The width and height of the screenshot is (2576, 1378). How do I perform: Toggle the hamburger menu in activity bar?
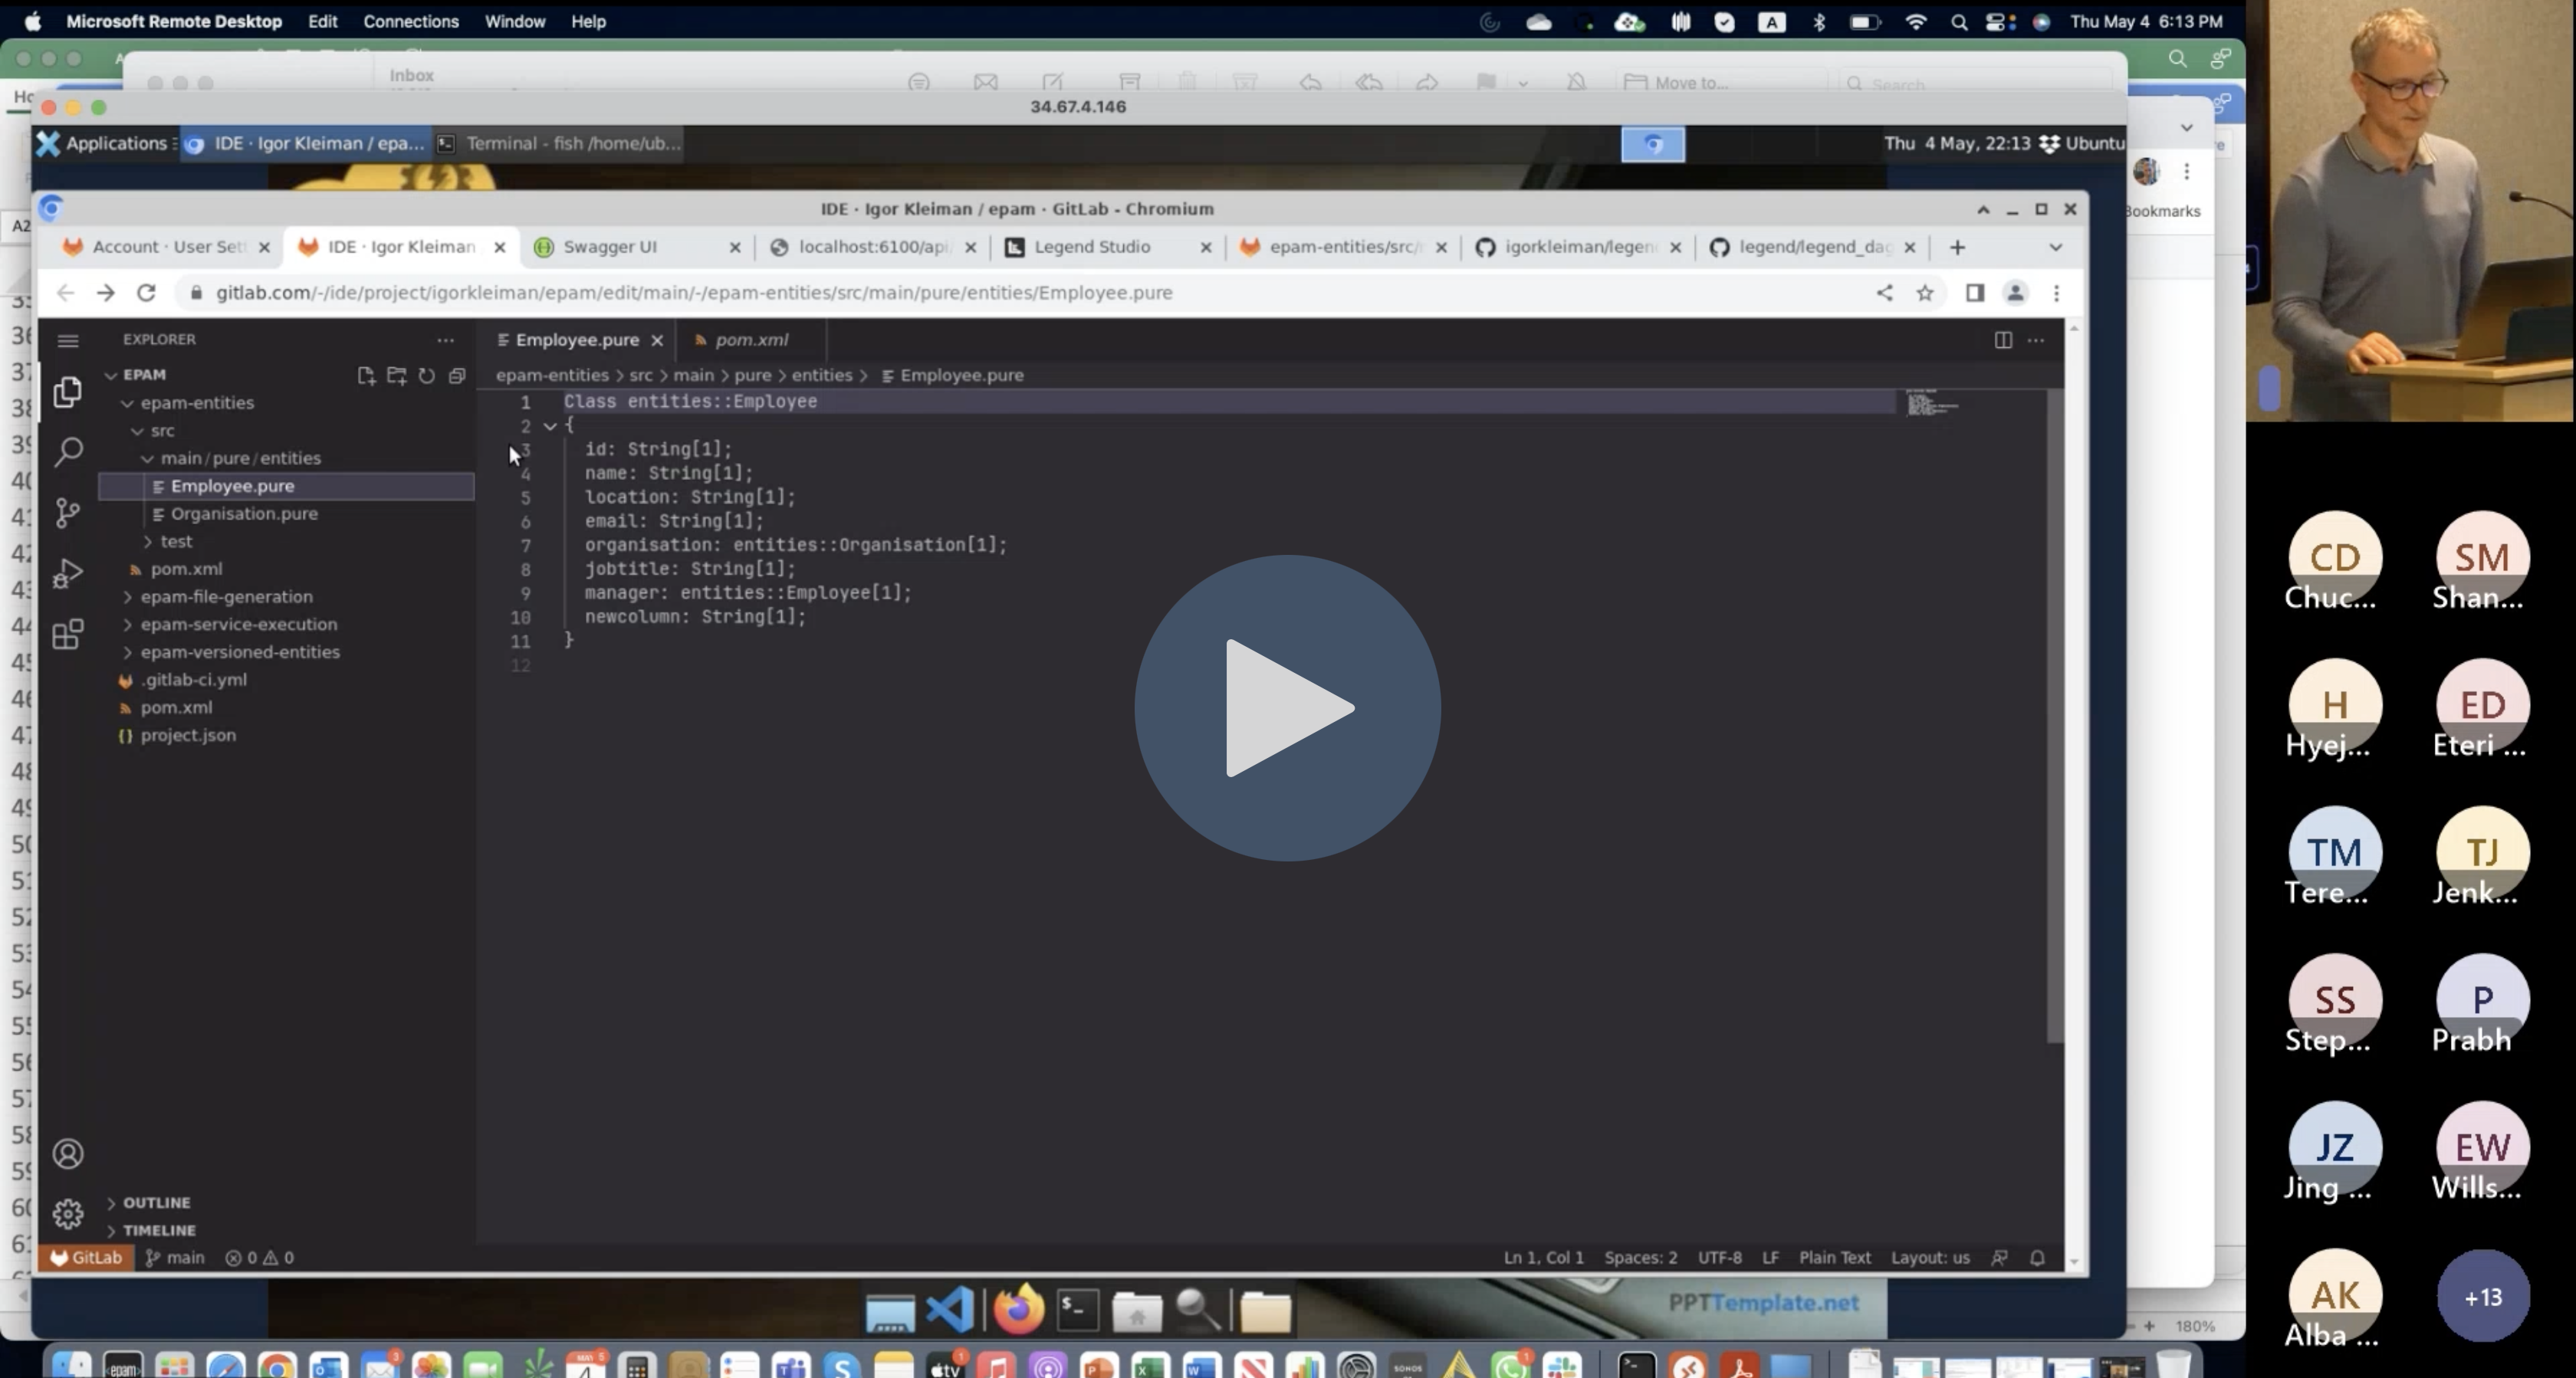(x=68, y=341)
